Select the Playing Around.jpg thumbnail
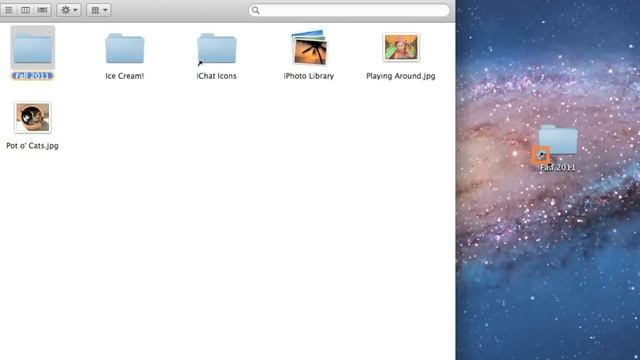Image resolution: width=640 pixels, height=360 pixels. (401, 47)
